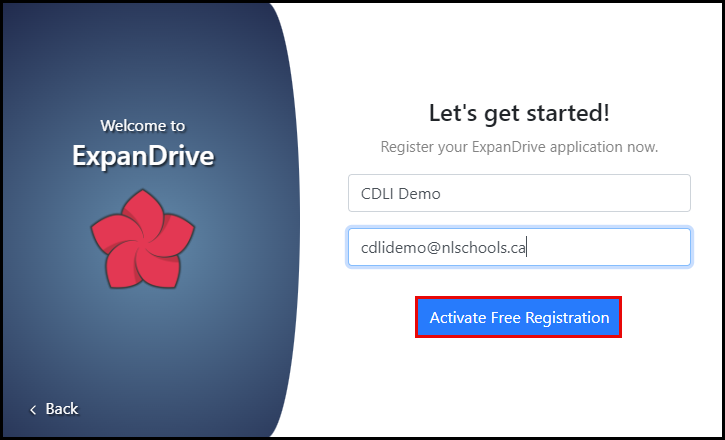Click the red ExpanDrive flower logo
This screenshot has width=725, height=440.
[x=143, y=239]
